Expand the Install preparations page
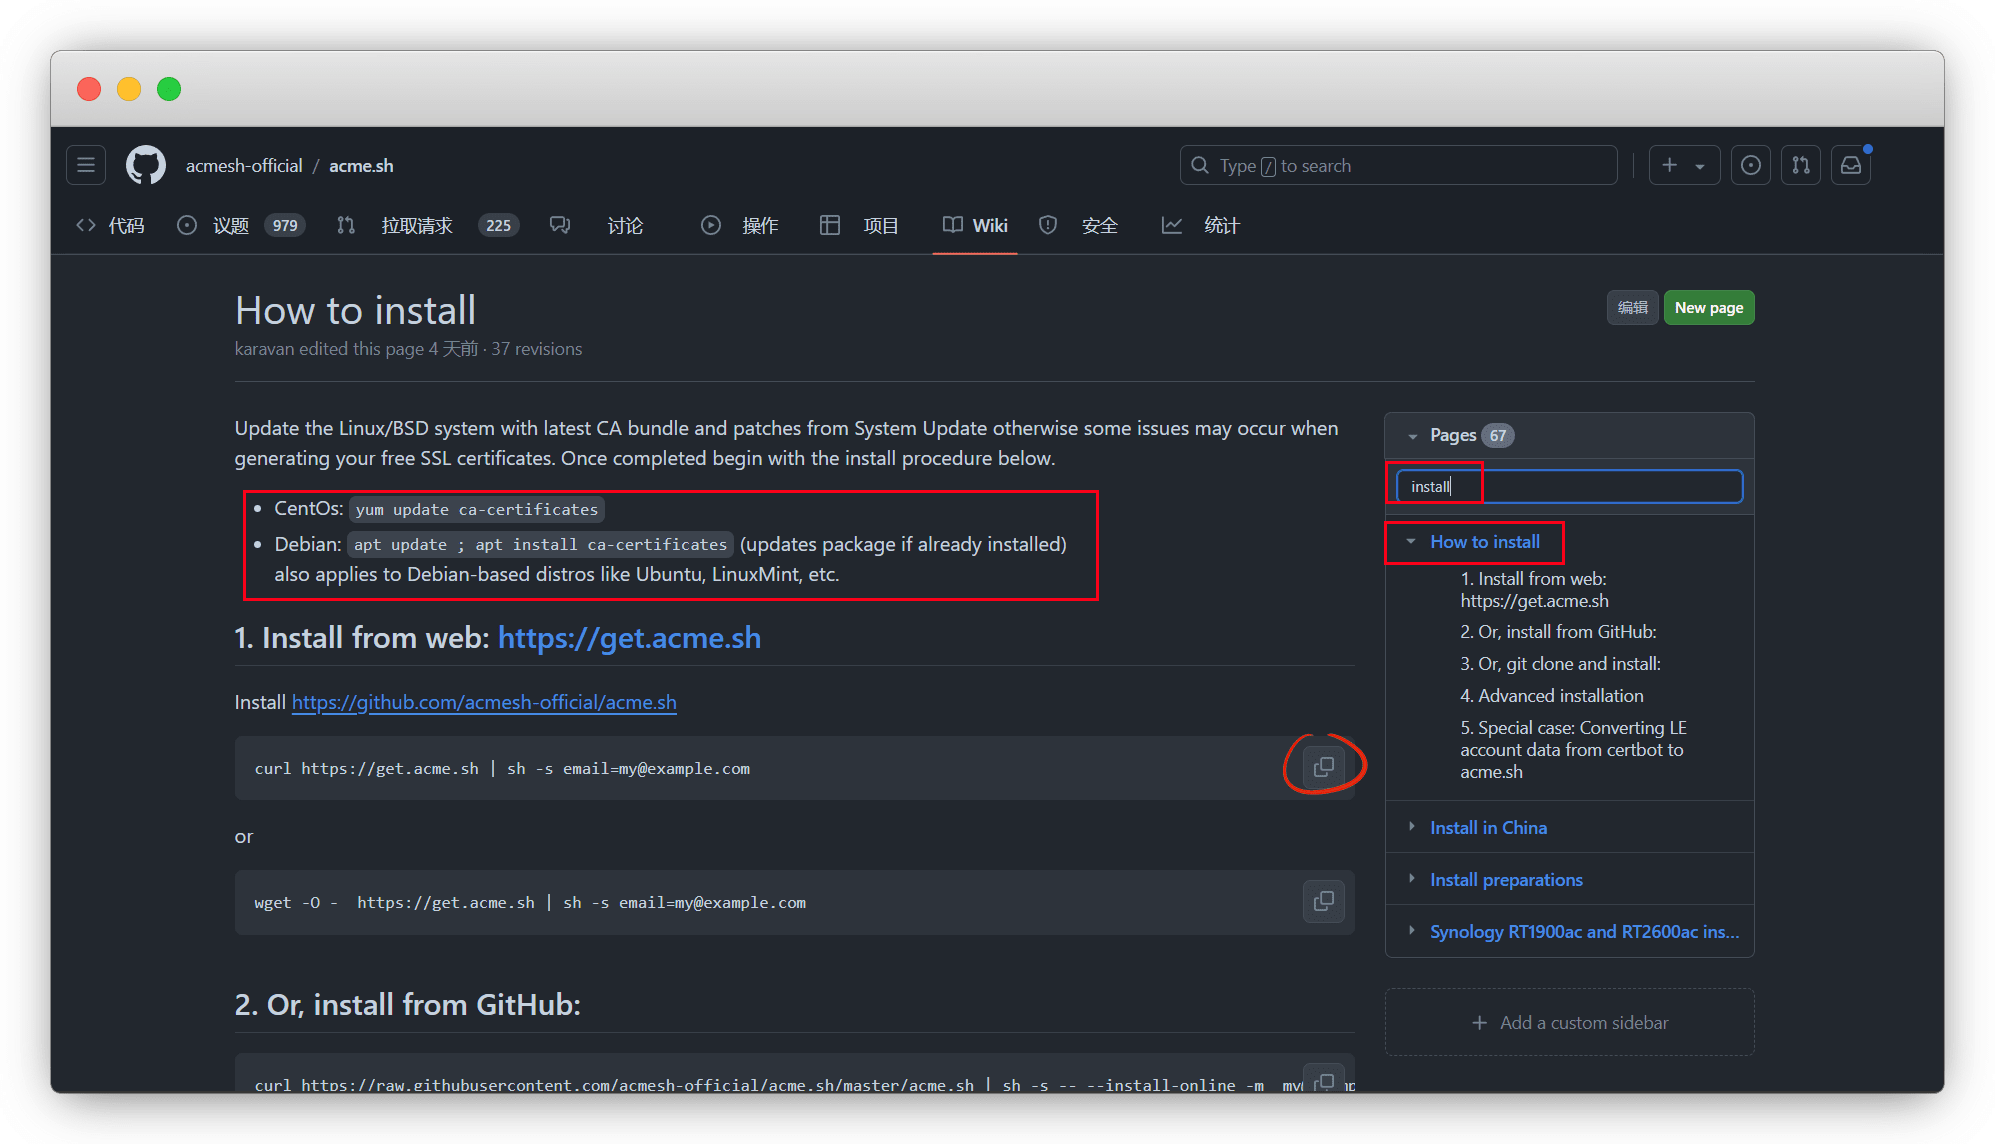This screenshot has height=1144, width=1995. 1411,879
